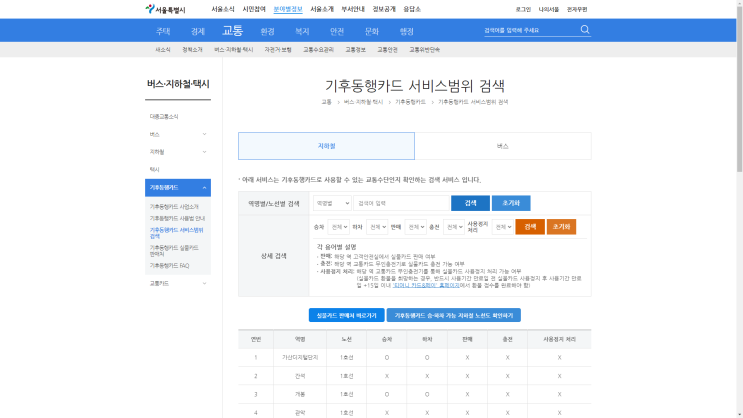The height and width of the screenshot is (418, 743).
Task: Open 기후동행카드 실물카드 판매처 sidebar link
Action: (x=174, y=251)
